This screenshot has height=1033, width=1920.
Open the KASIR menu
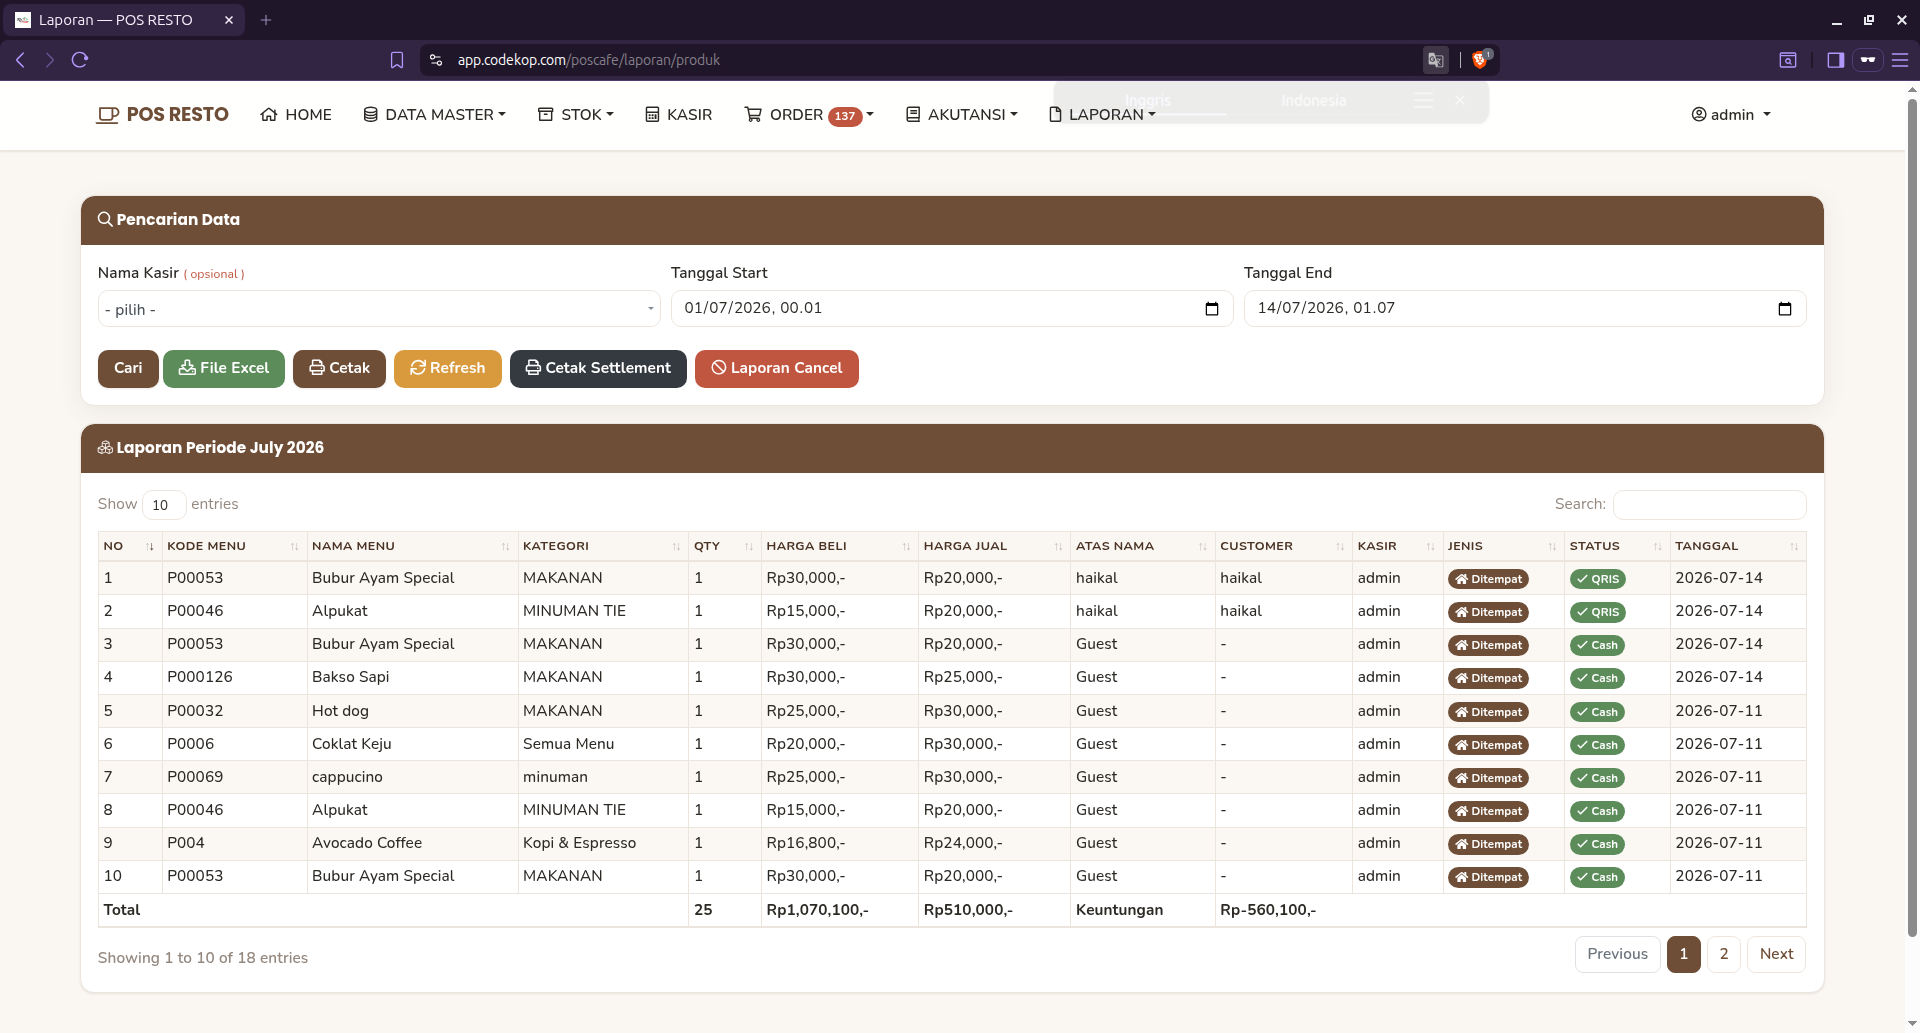678,115
